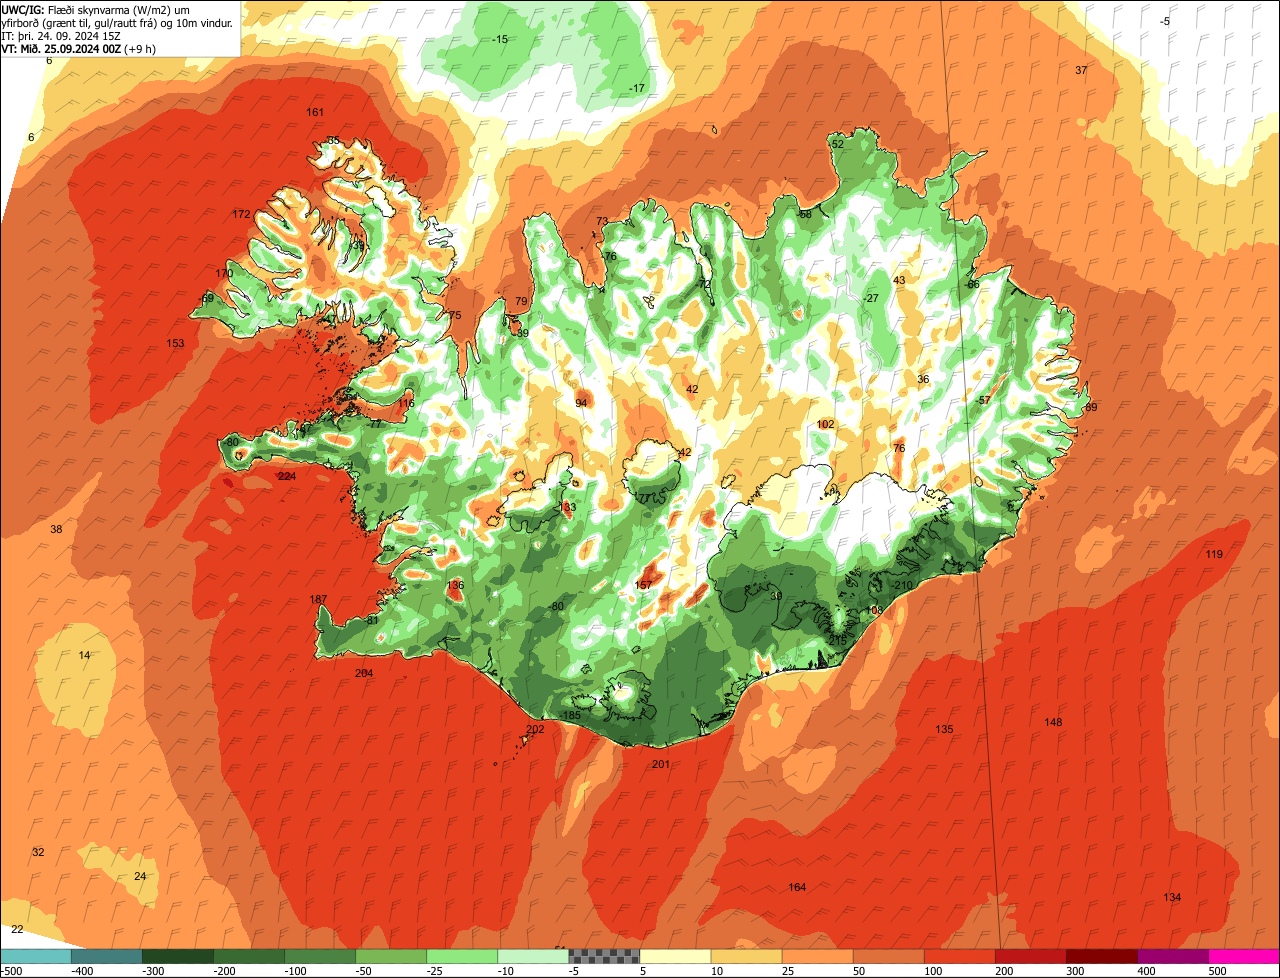Click the pale yellow 5 to 10 legend swatch
The image size is (1280, 978).
click(674, 956)
